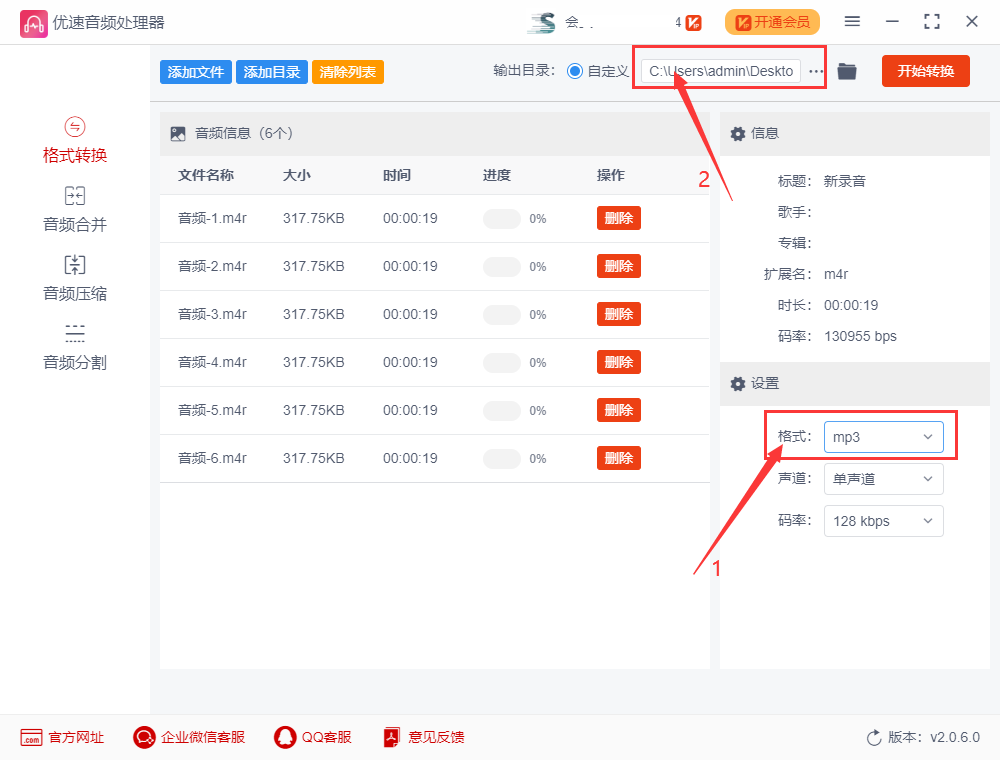
Task: Click progress bar of 音频-6.m4r
Action: [502, 458]
